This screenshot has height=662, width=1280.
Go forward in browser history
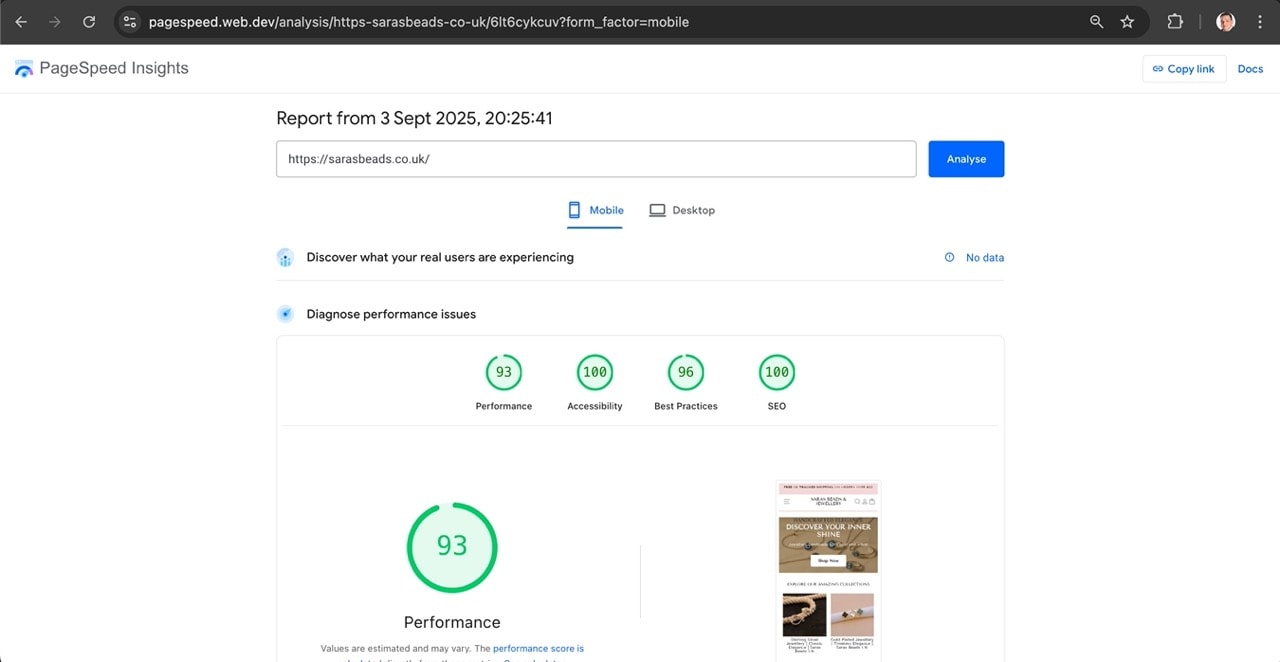[55, 21]
